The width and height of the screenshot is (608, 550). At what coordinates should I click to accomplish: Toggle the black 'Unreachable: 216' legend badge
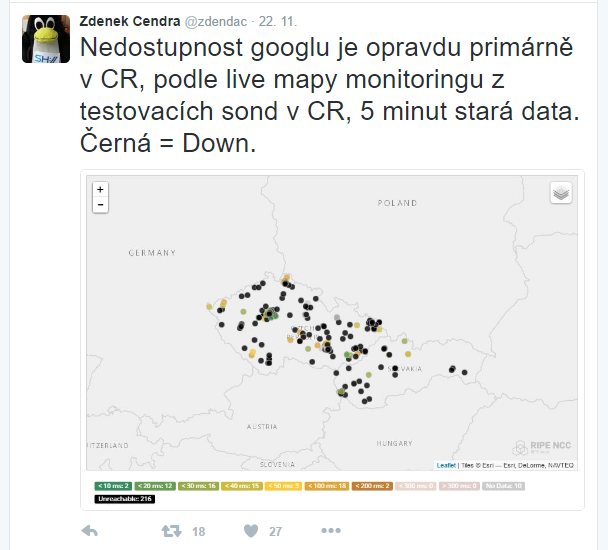123,497
